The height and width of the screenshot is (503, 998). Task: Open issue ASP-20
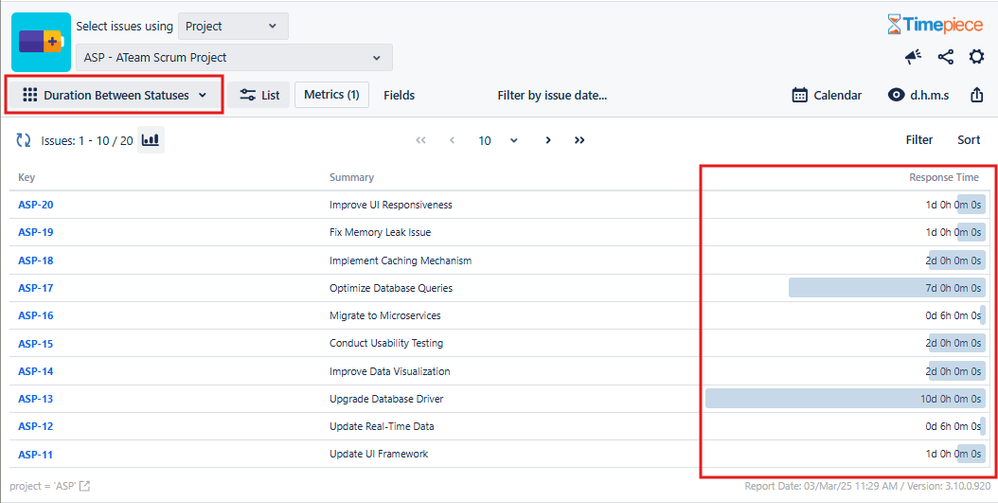point(36,205)
